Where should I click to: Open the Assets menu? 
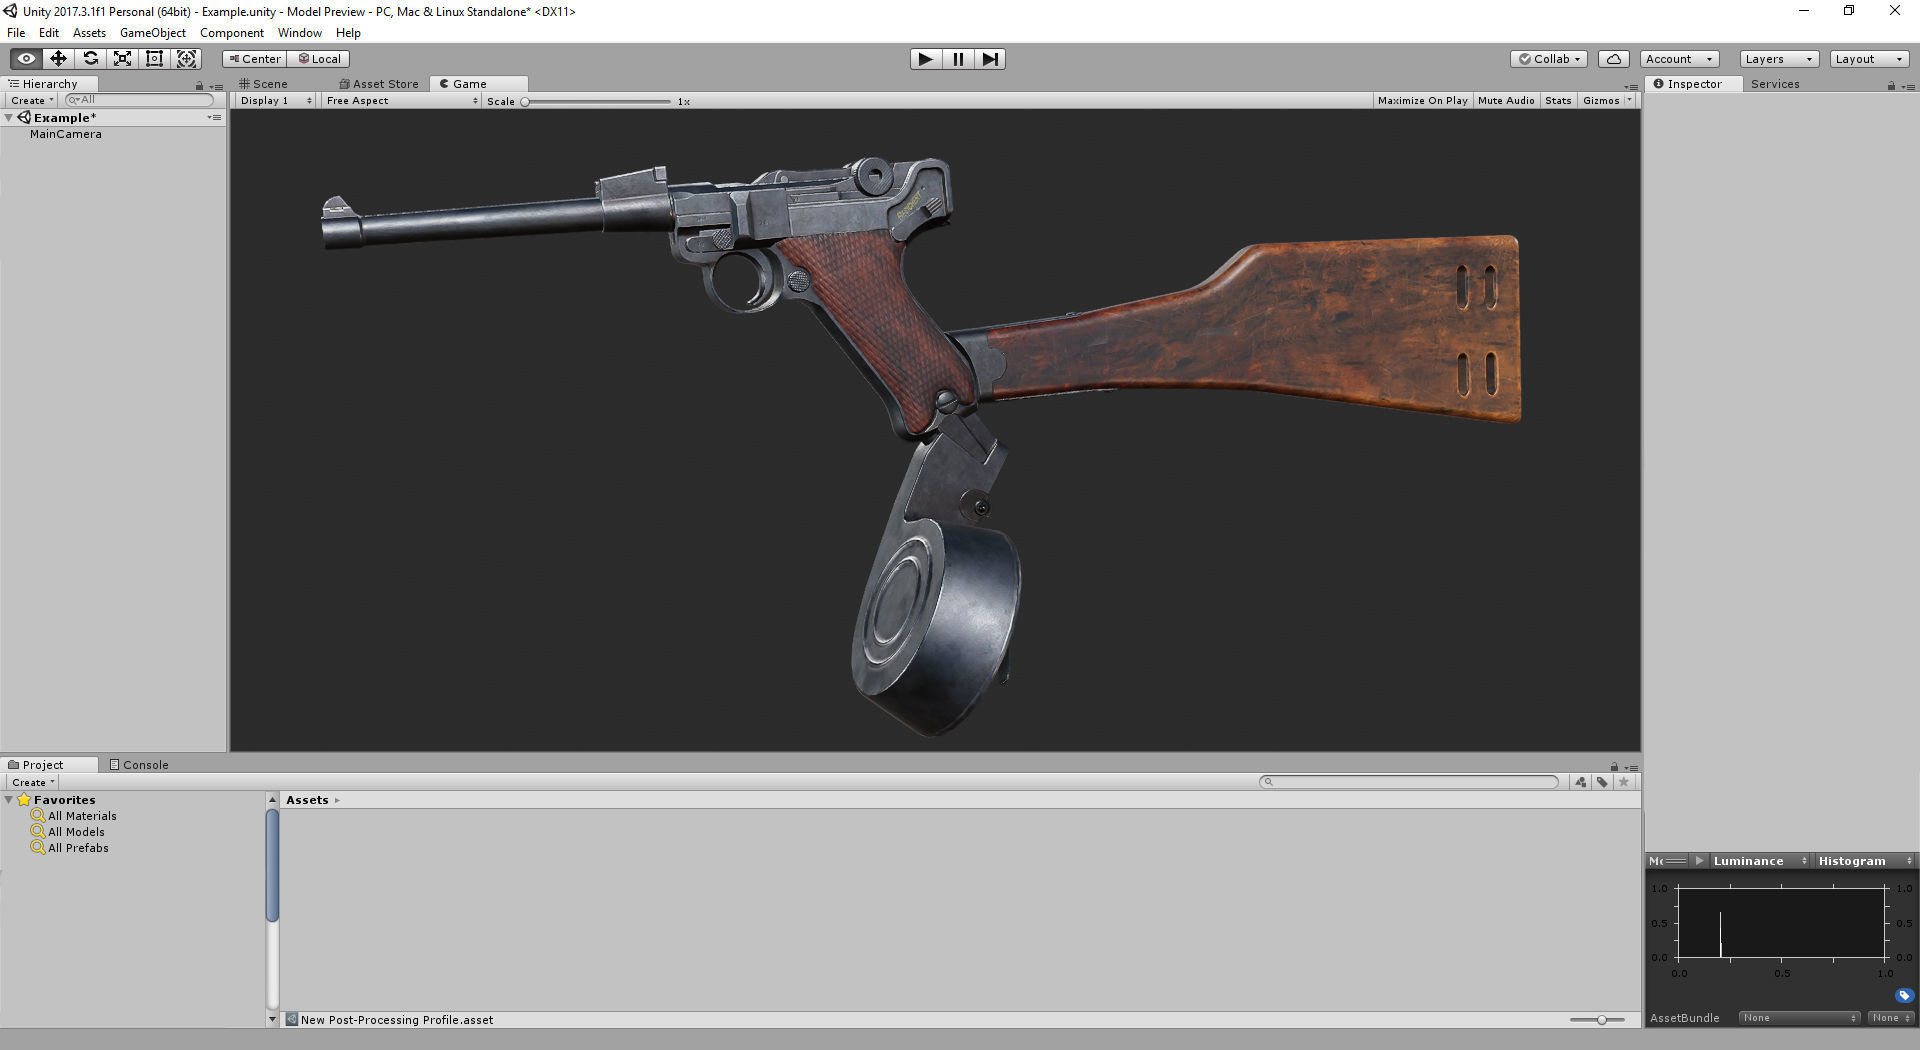coord(89,33)
